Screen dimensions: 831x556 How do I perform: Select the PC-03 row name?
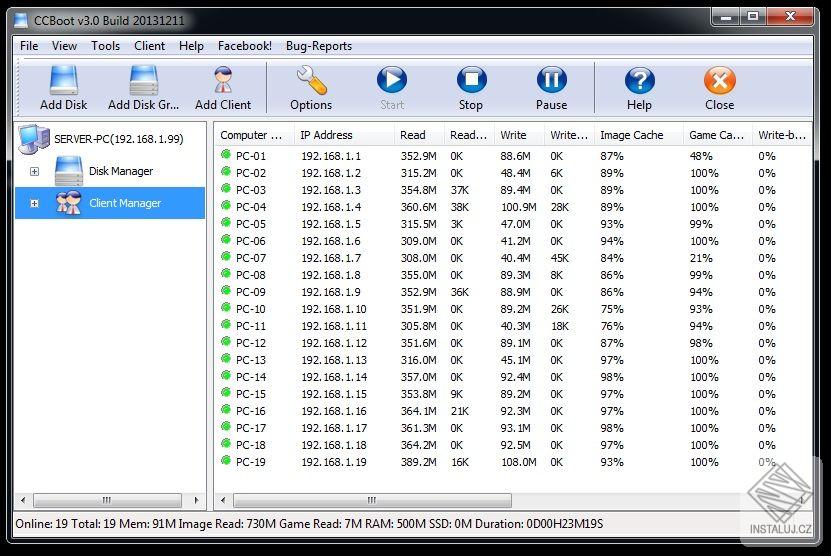pyautogui.click(x=251, y=190)
